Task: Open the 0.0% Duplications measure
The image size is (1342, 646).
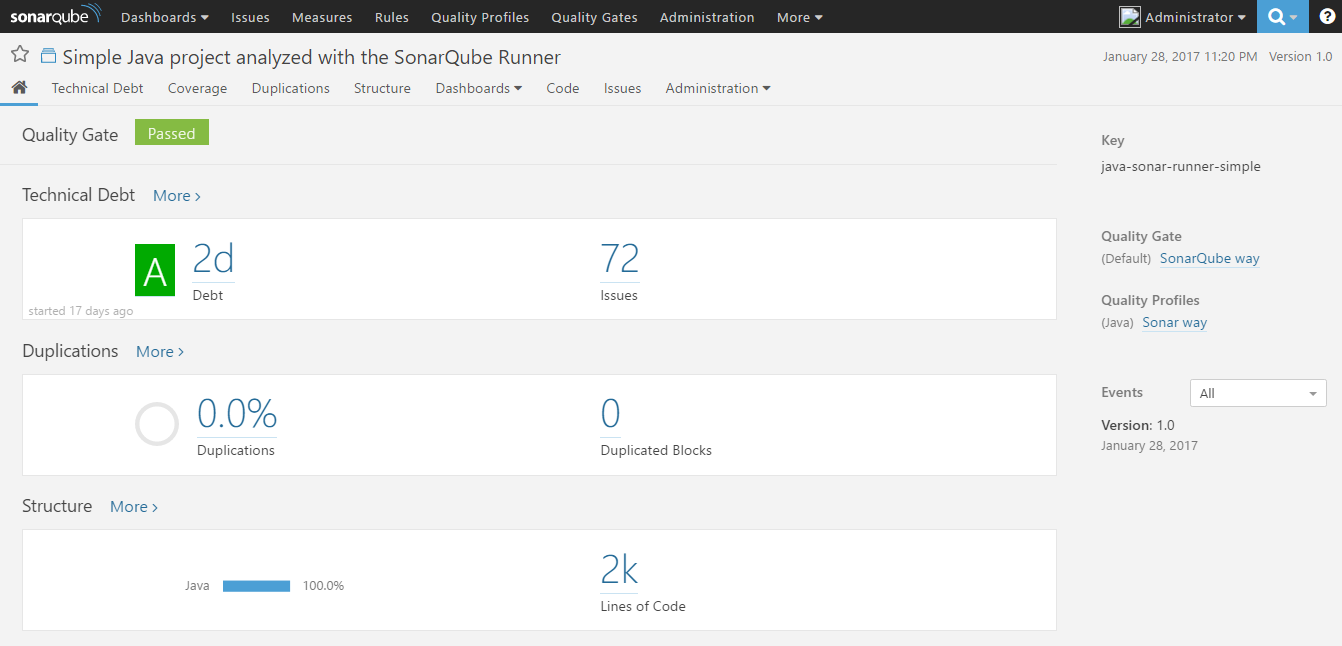Action: [x=237, y=414]
